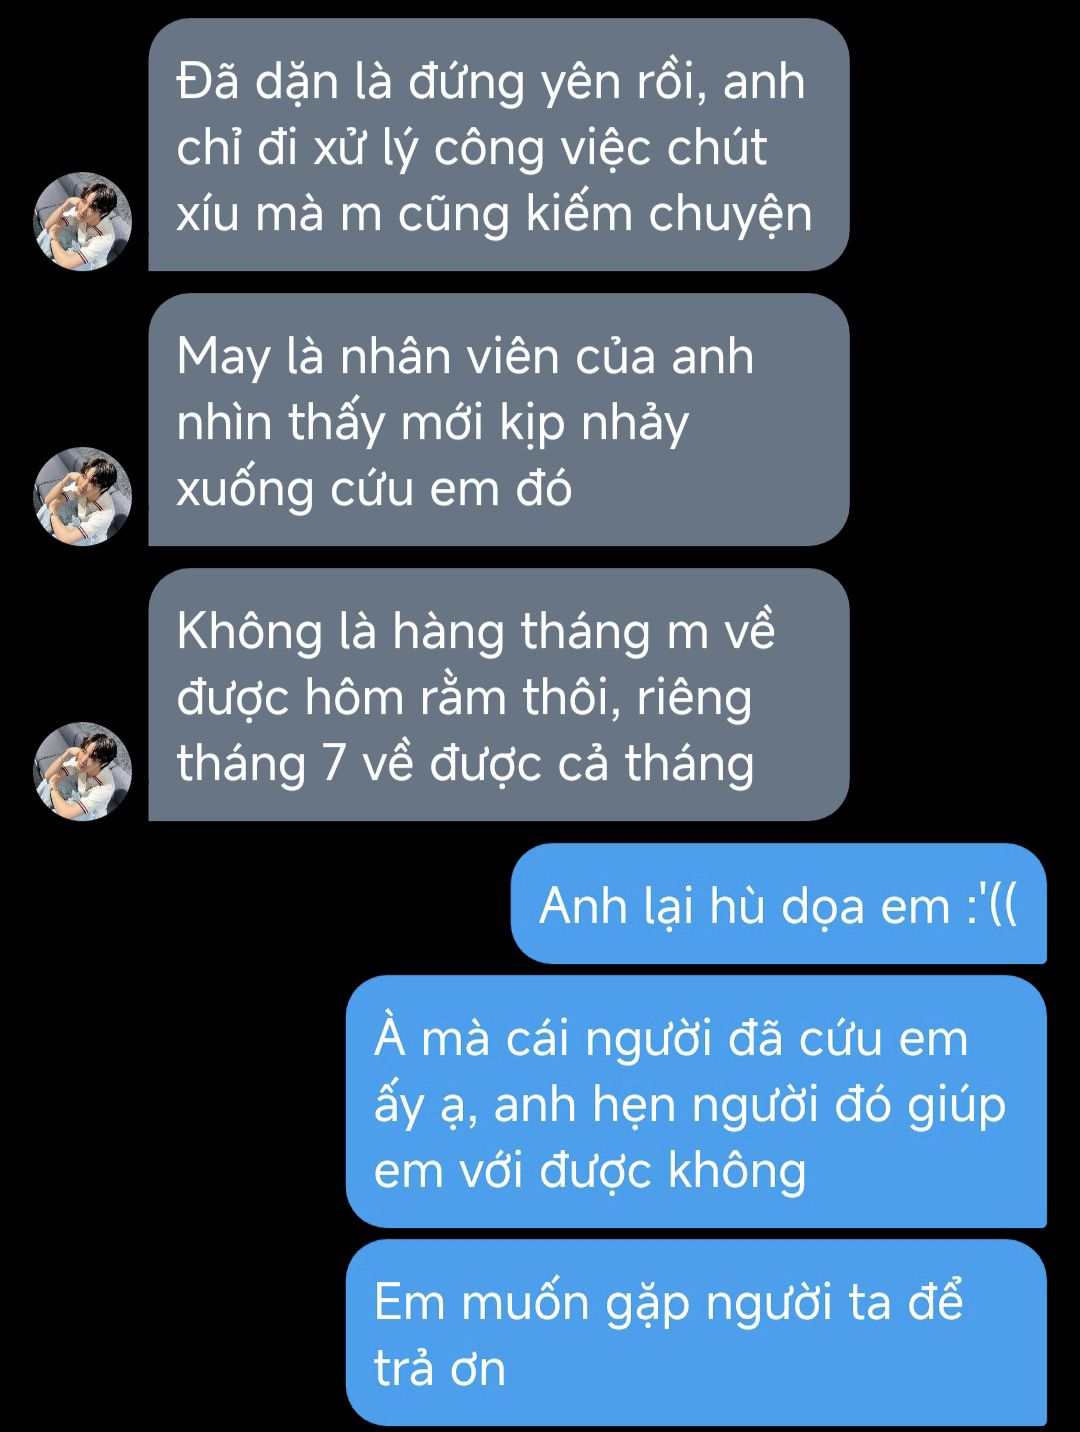The image size is (1080, 1432).
Task: Click the text 'em với được không'
Action: (590, 1171)
